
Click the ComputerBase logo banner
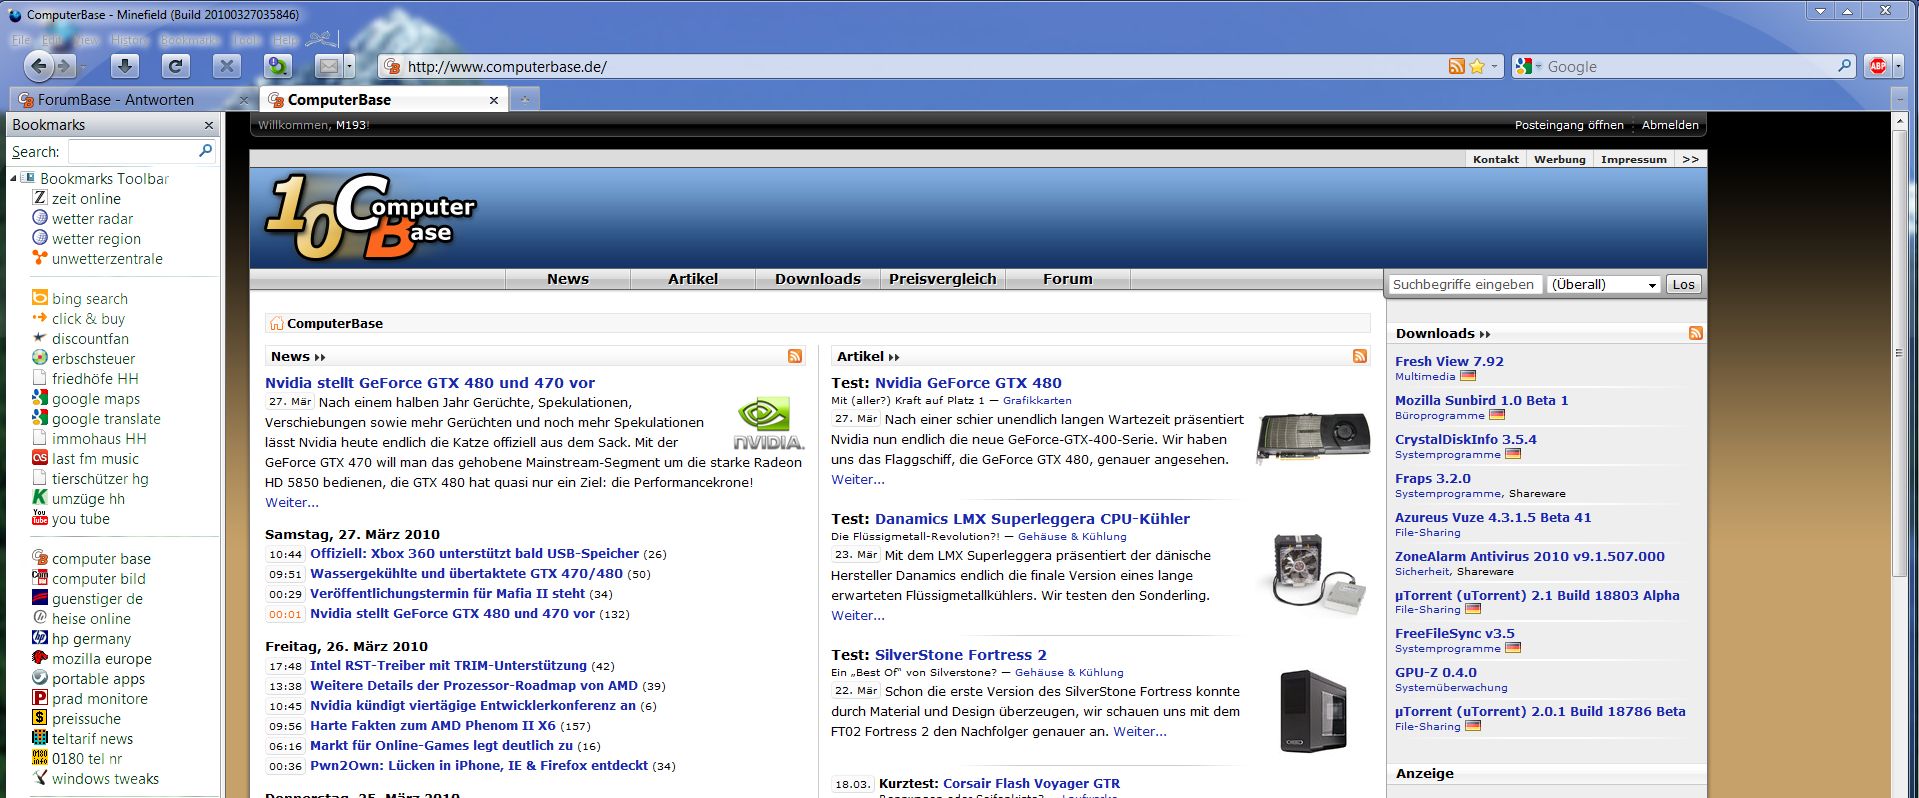pyautogui.click(x=370, y=216)
